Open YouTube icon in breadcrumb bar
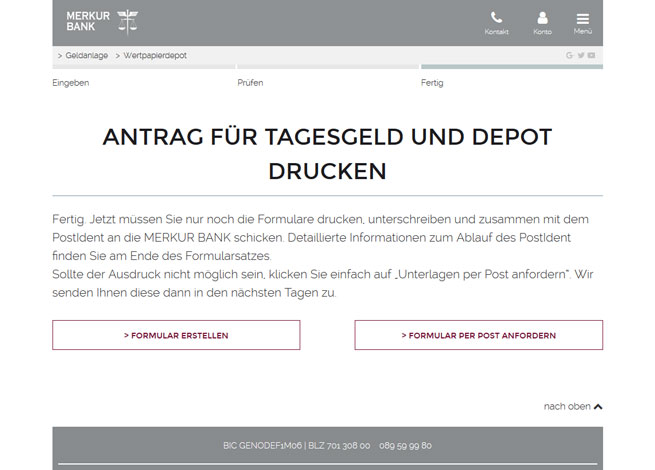The width and height of the screenshot is (655, 470). 591,55
